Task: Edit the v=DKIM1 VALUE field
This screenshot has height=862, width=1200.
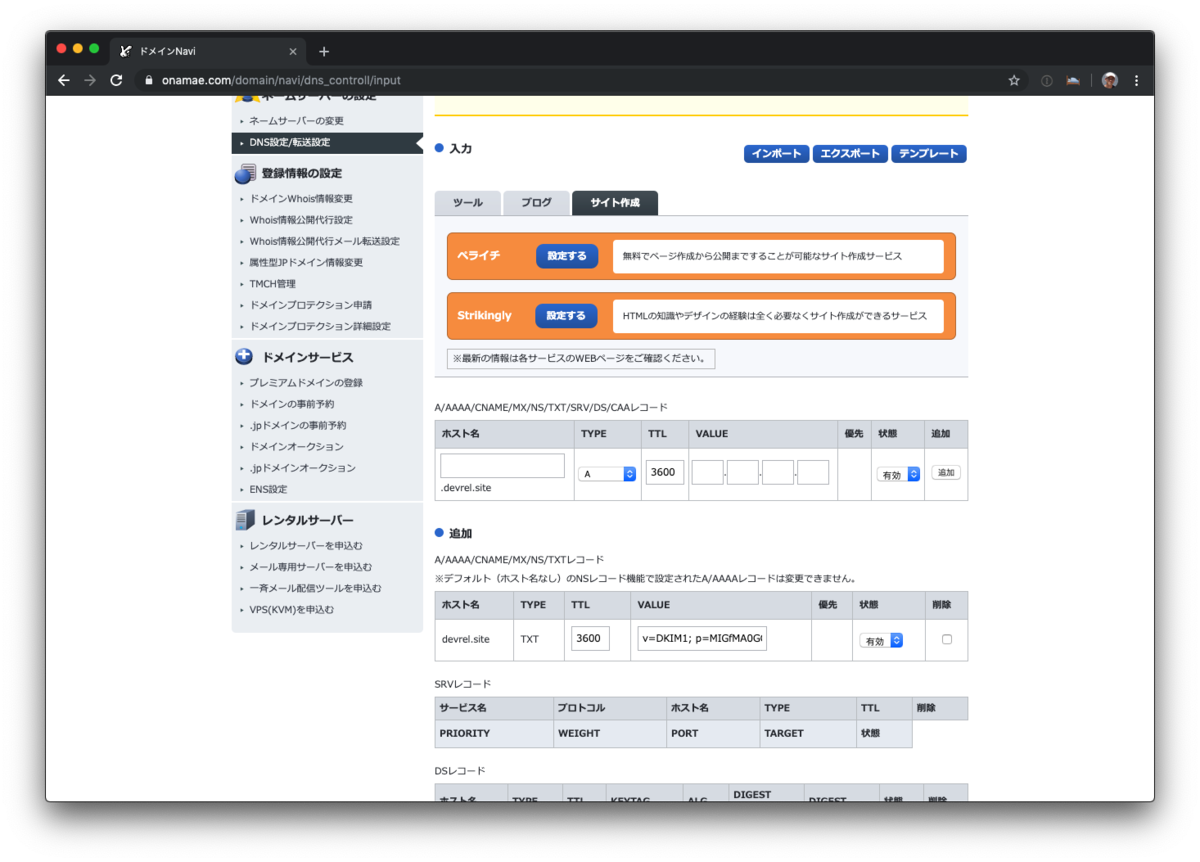Action: coord(702,638)
